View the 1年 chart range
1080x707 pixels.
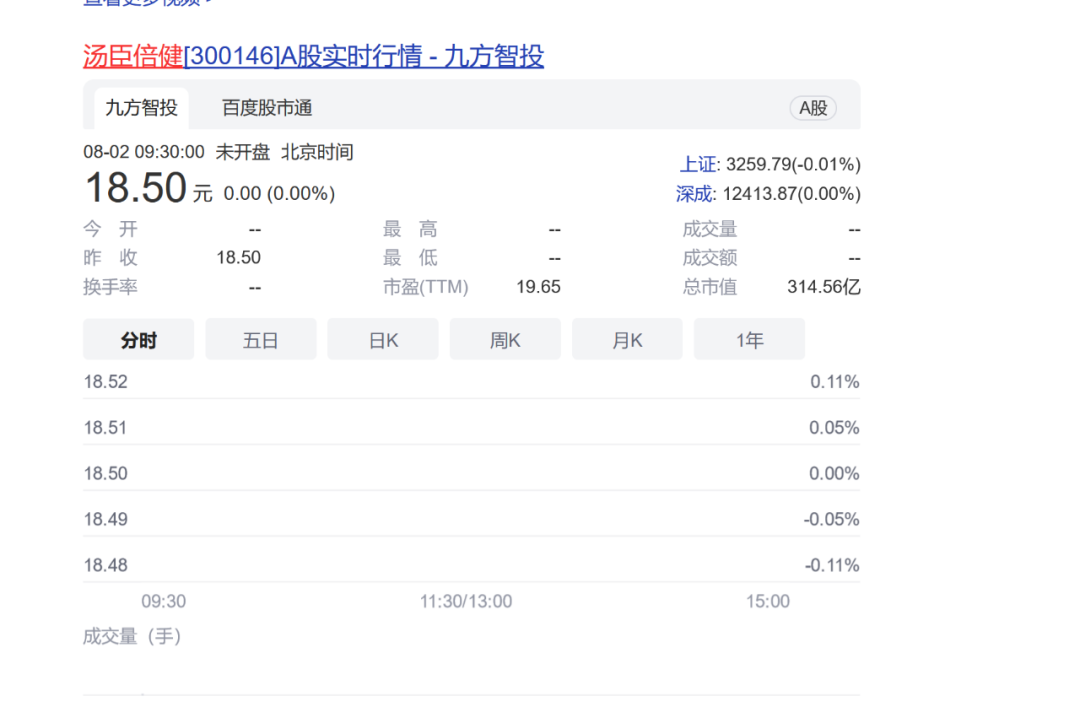pos(749,340)
